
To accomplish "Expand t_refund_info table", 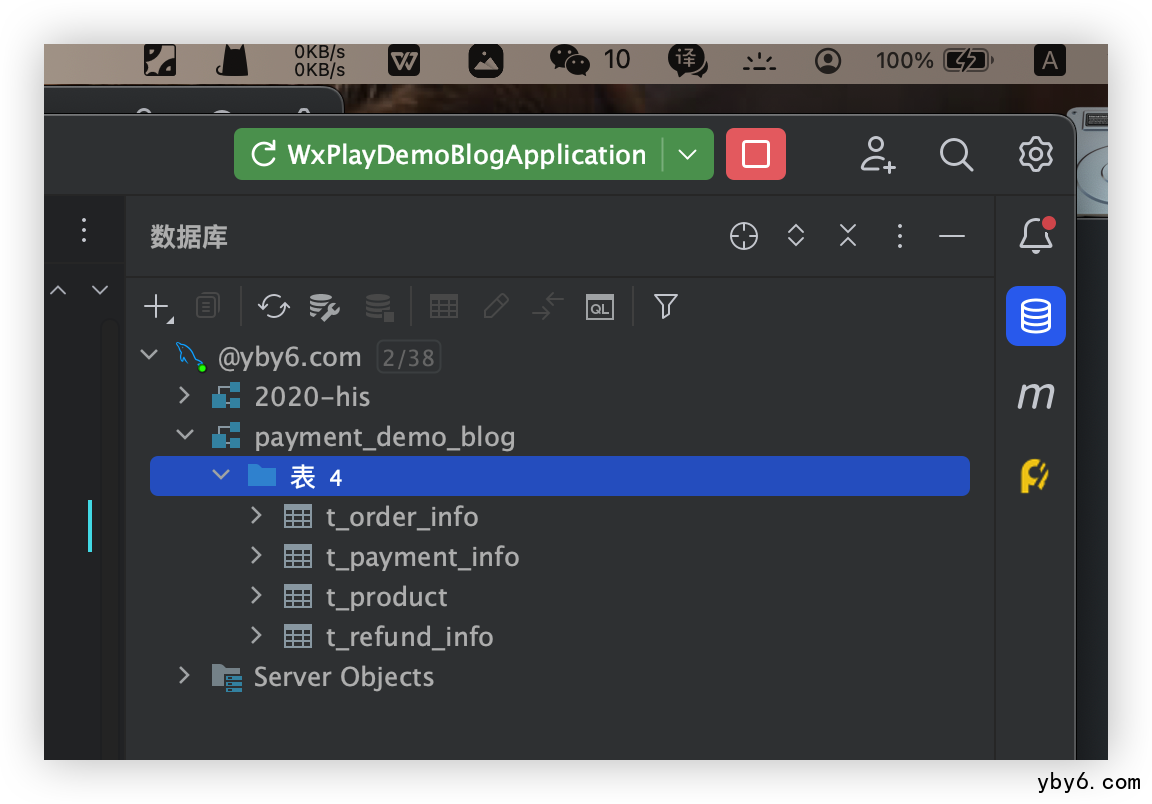I will point(256,634).
